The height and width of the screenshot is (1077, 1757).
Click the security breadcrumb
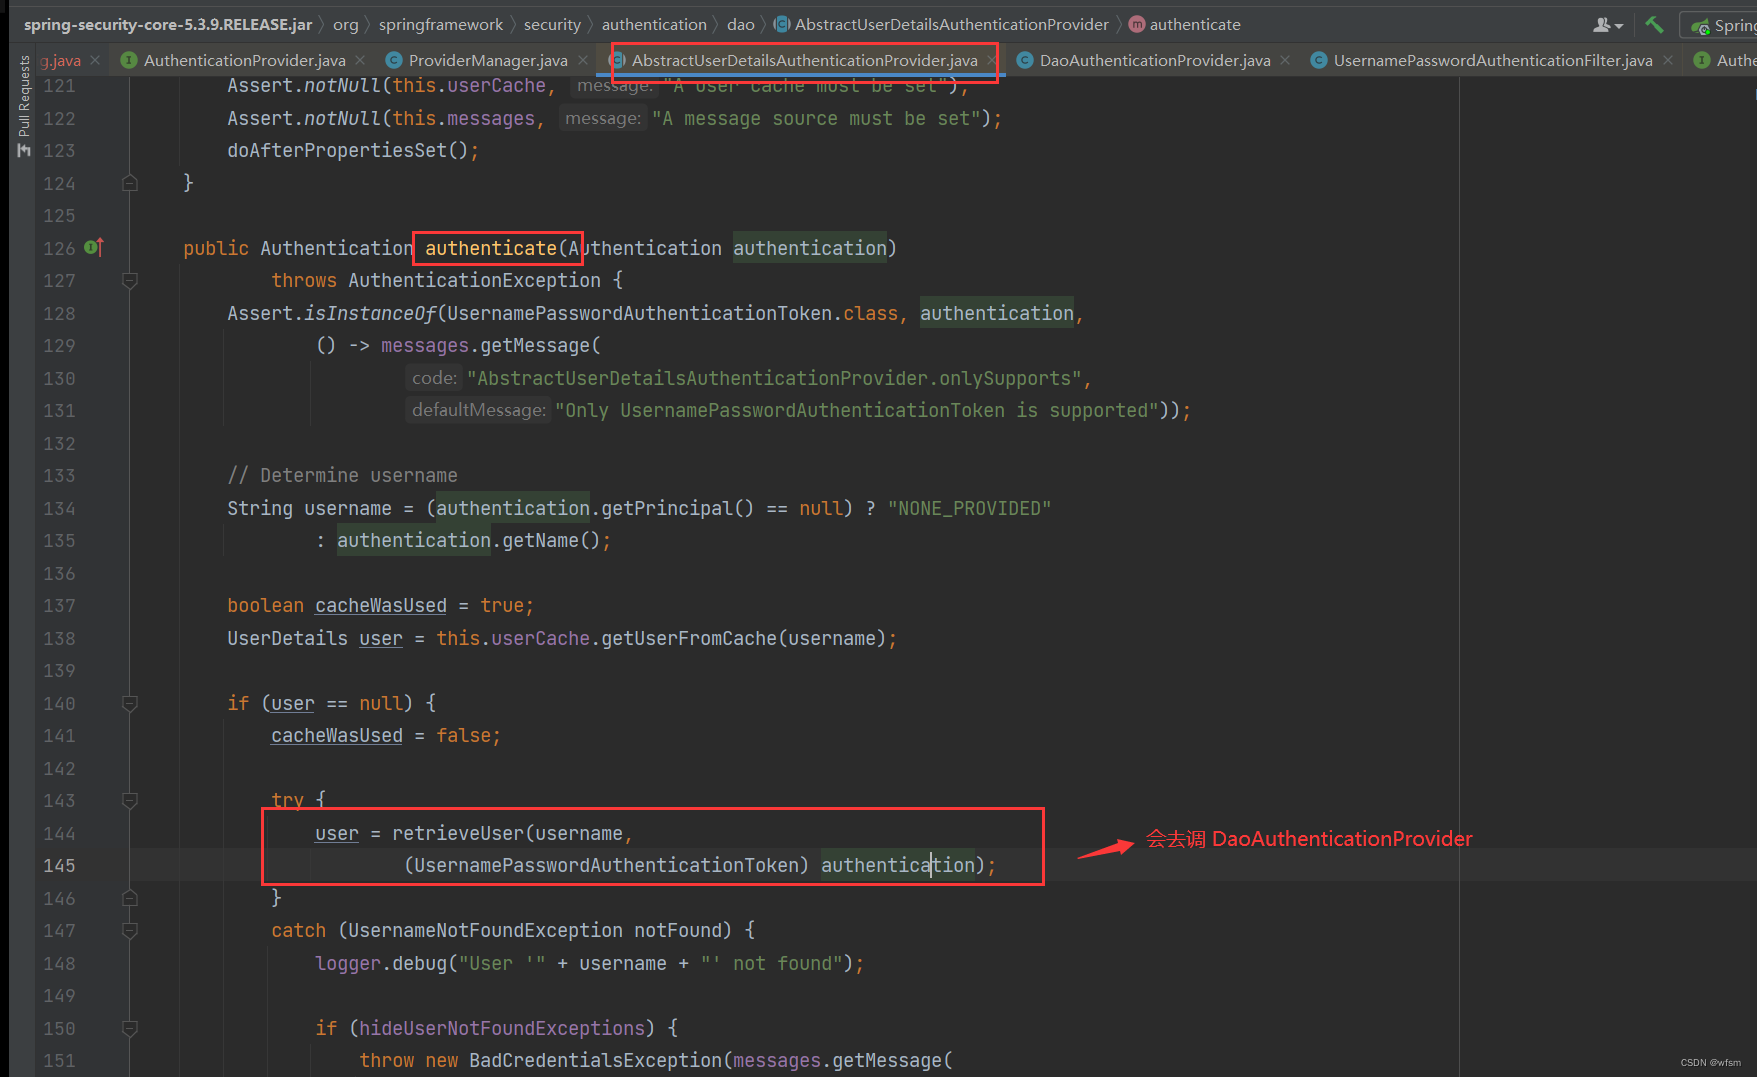click(x=552, y=24)
